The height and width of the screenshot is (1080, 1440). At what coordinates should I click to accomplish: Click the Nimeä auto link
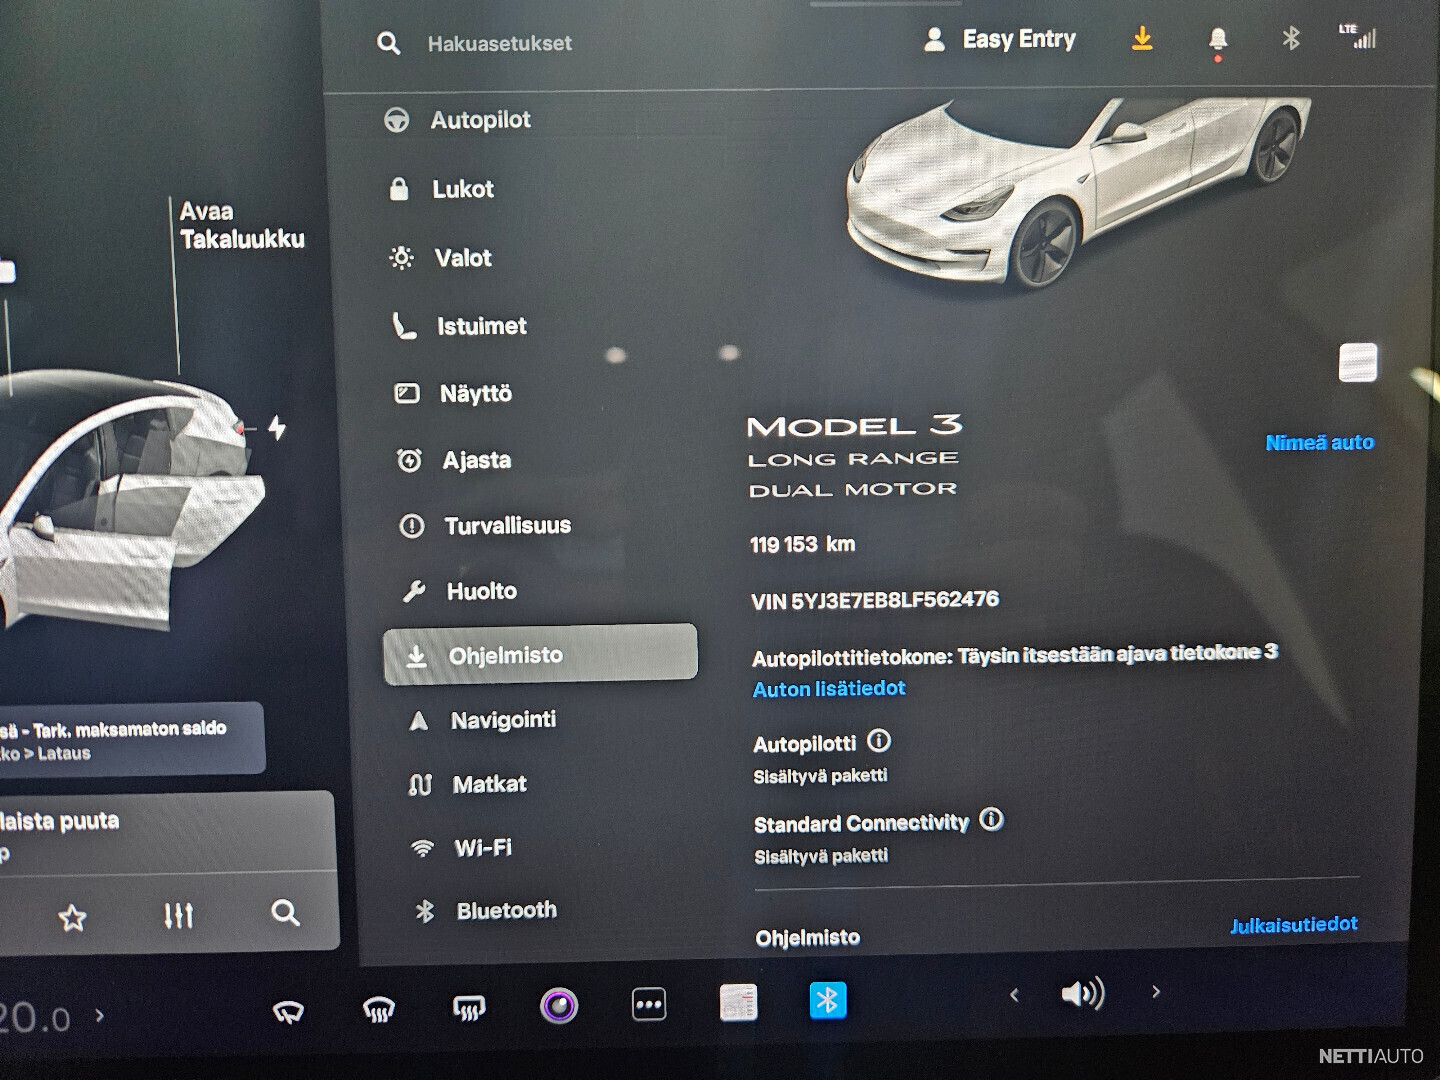pos(1319,442)
